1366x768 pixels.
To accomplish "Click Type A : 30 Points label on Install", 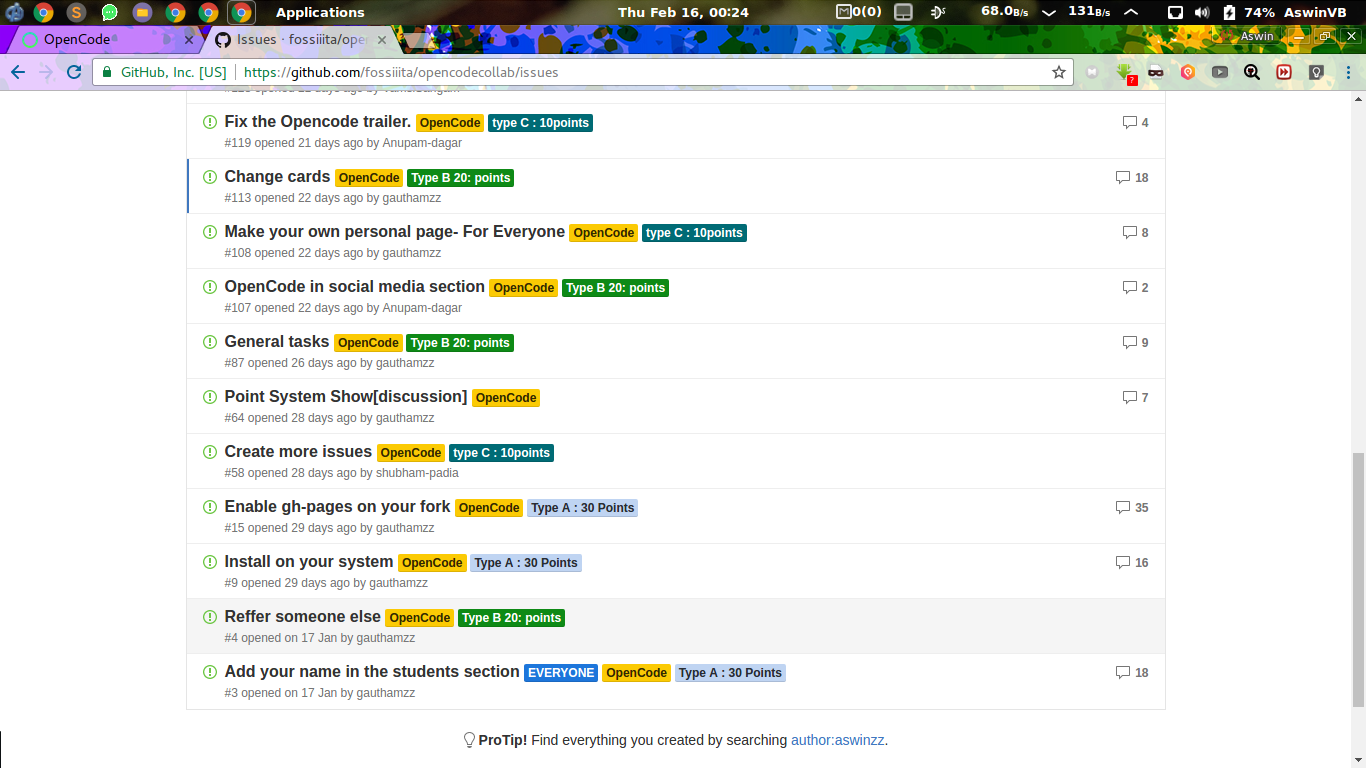I will pos(526,563).
